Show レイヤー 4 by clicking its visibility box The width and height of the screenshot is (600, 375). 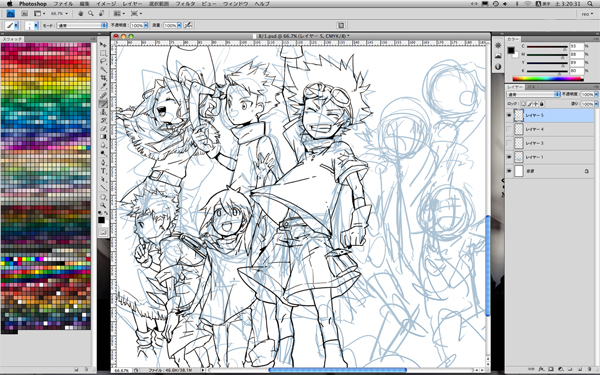pyautogui.click(x=509, y=129)
